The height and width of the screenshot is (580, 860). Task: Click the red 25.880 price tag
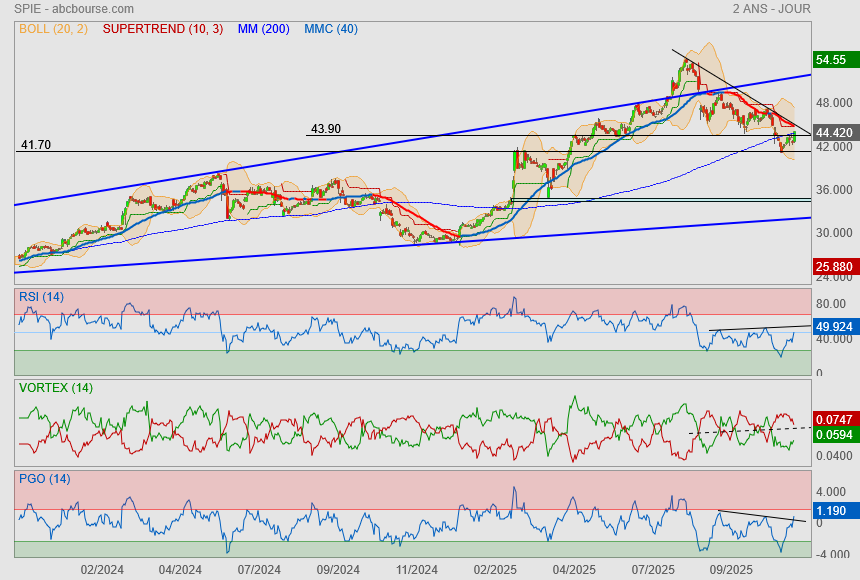pos(834,267)
